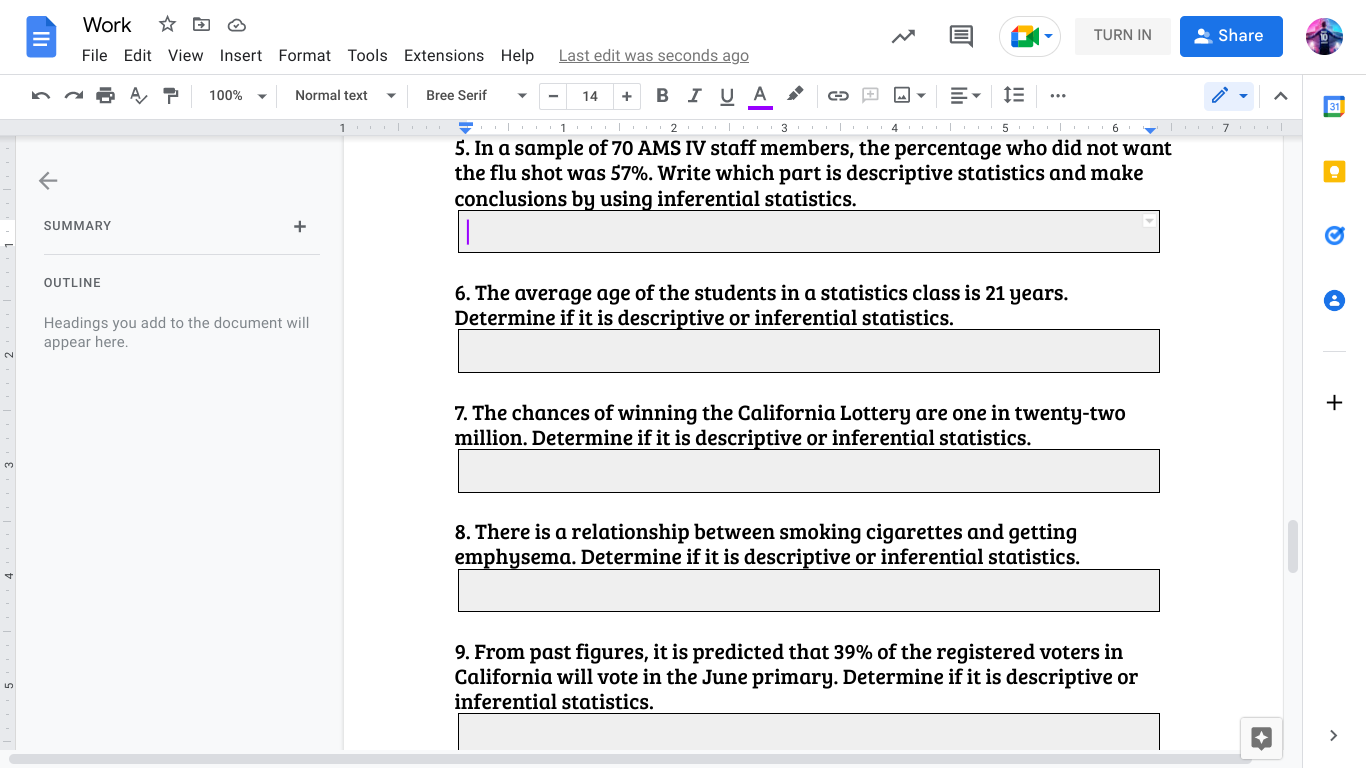The height and width of the screenshot is (768, 1366).
Task: Redo the last action
Action: pyautogui.click(x=73, y=96)
